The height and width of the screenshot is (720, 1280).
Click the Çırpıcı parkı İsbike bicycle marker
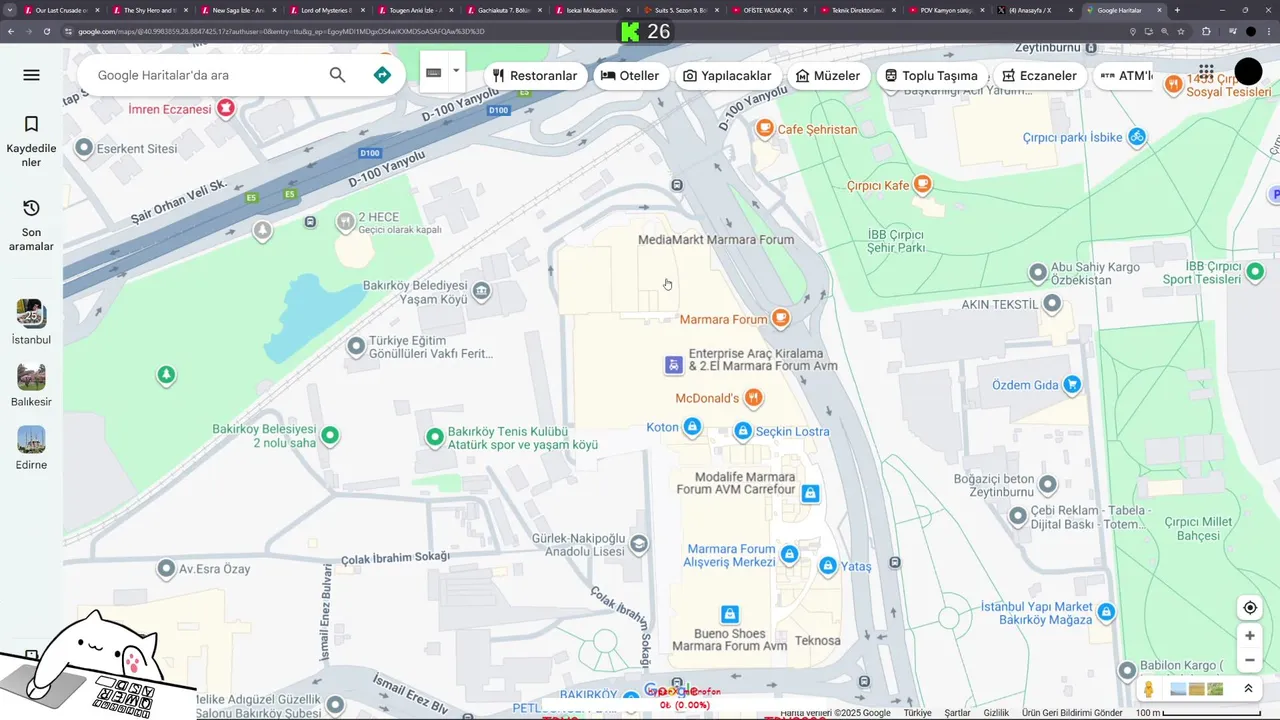click(1137, 137)
